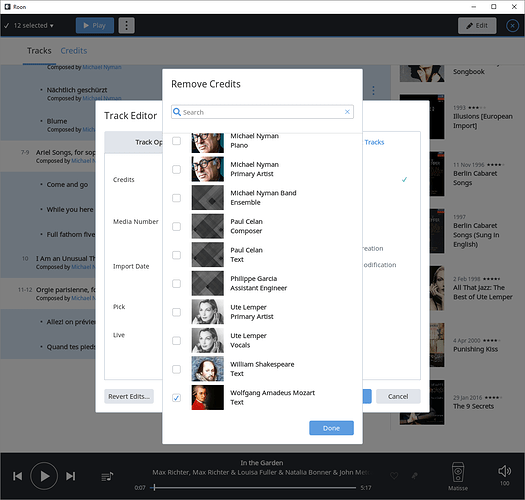The width and height of the screenshot is (525, 500).
Task: Open the Illusions [European Import] album
Action: tap(483, 121)
